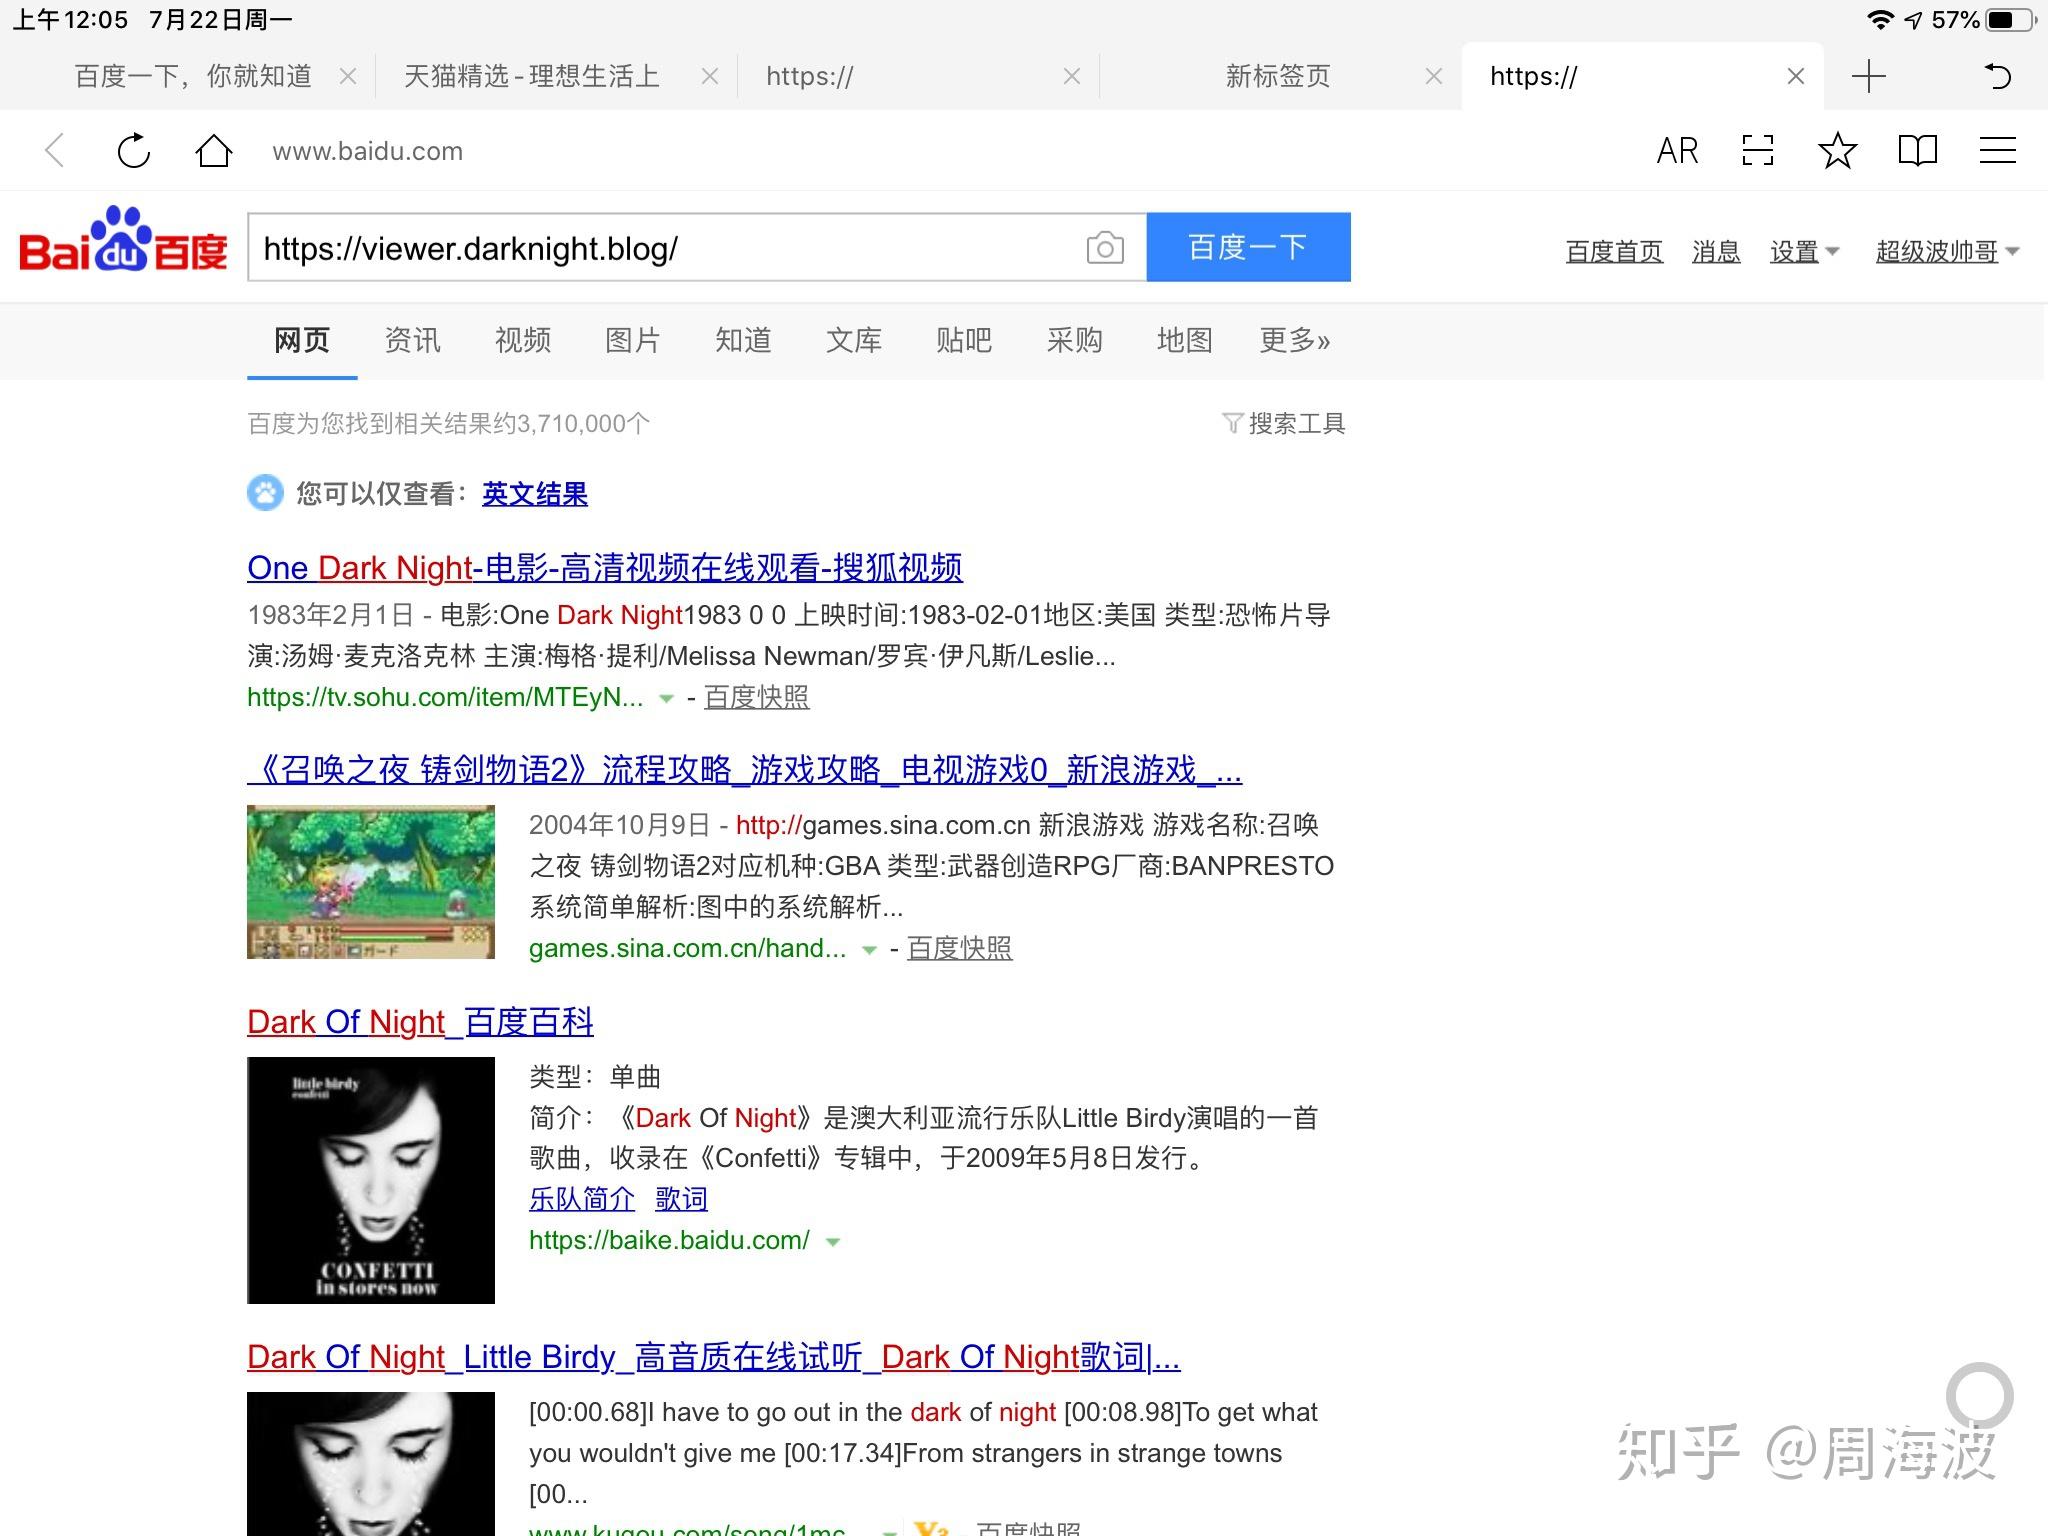Screen dimensions: 2048x1536
Task: Click the www.baidu.com address bar
Action: (x=368, y=151)
